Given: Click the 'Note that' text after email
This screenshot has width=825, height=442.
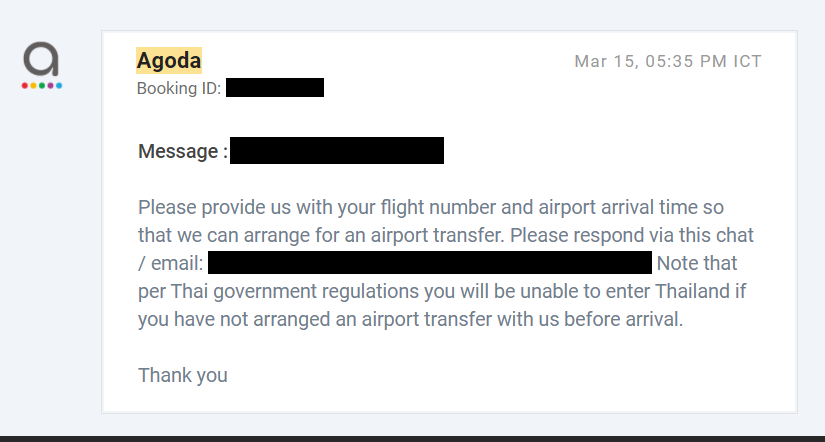Looking at the screenshot, I should click(697, 263).
